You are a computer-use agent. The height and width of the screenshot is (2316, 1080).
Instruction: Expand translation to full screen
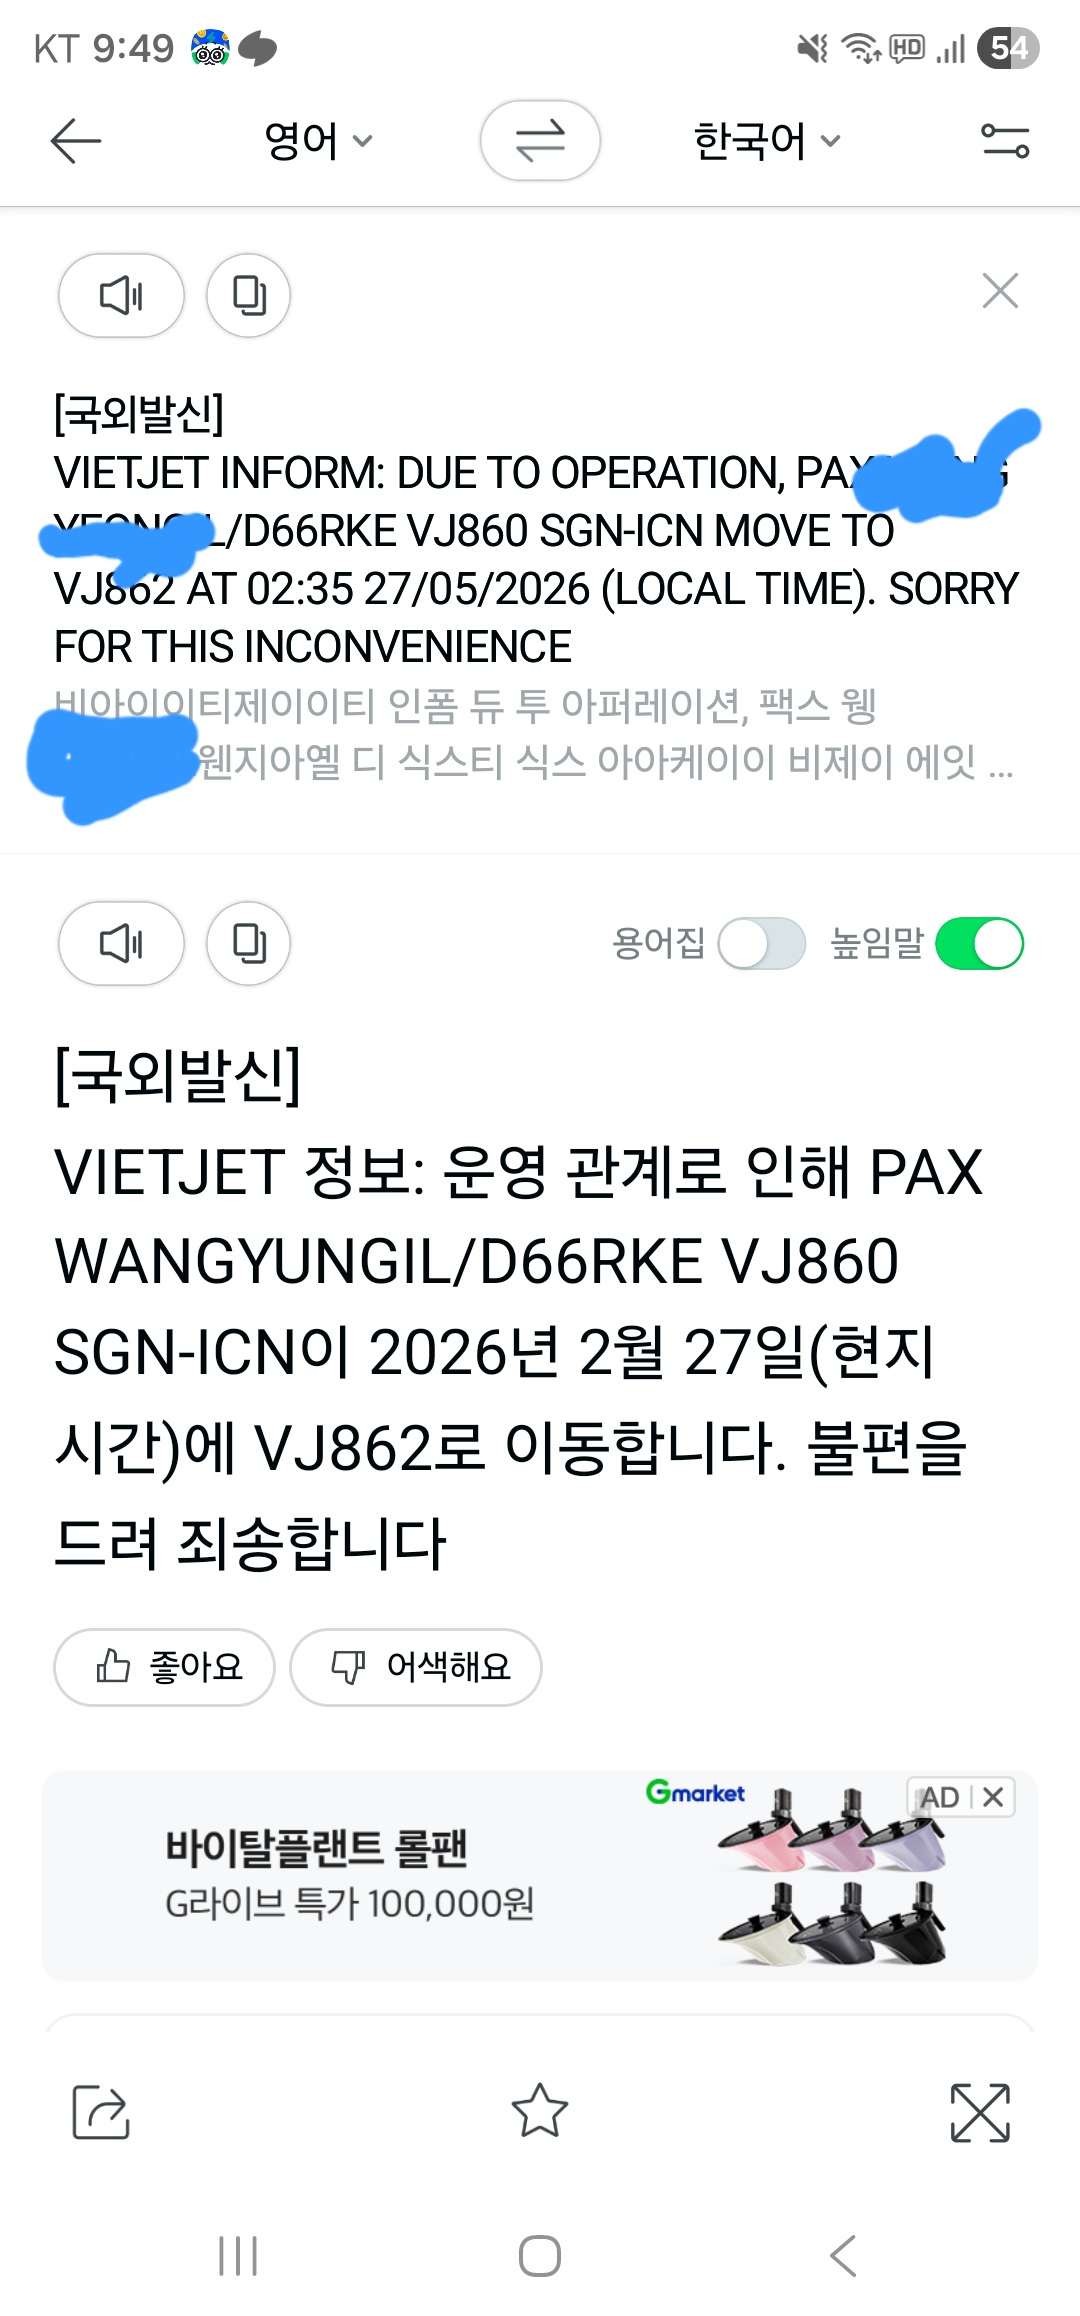[x=980, y=2112]
